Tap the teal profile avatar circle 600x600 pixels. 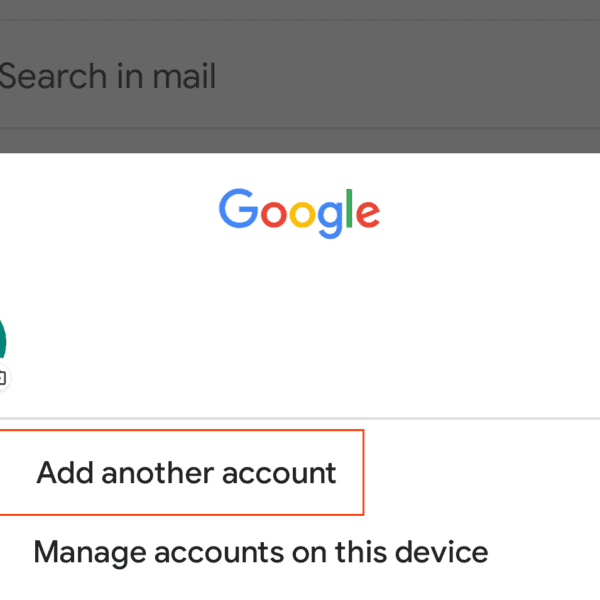click(3, 340)
